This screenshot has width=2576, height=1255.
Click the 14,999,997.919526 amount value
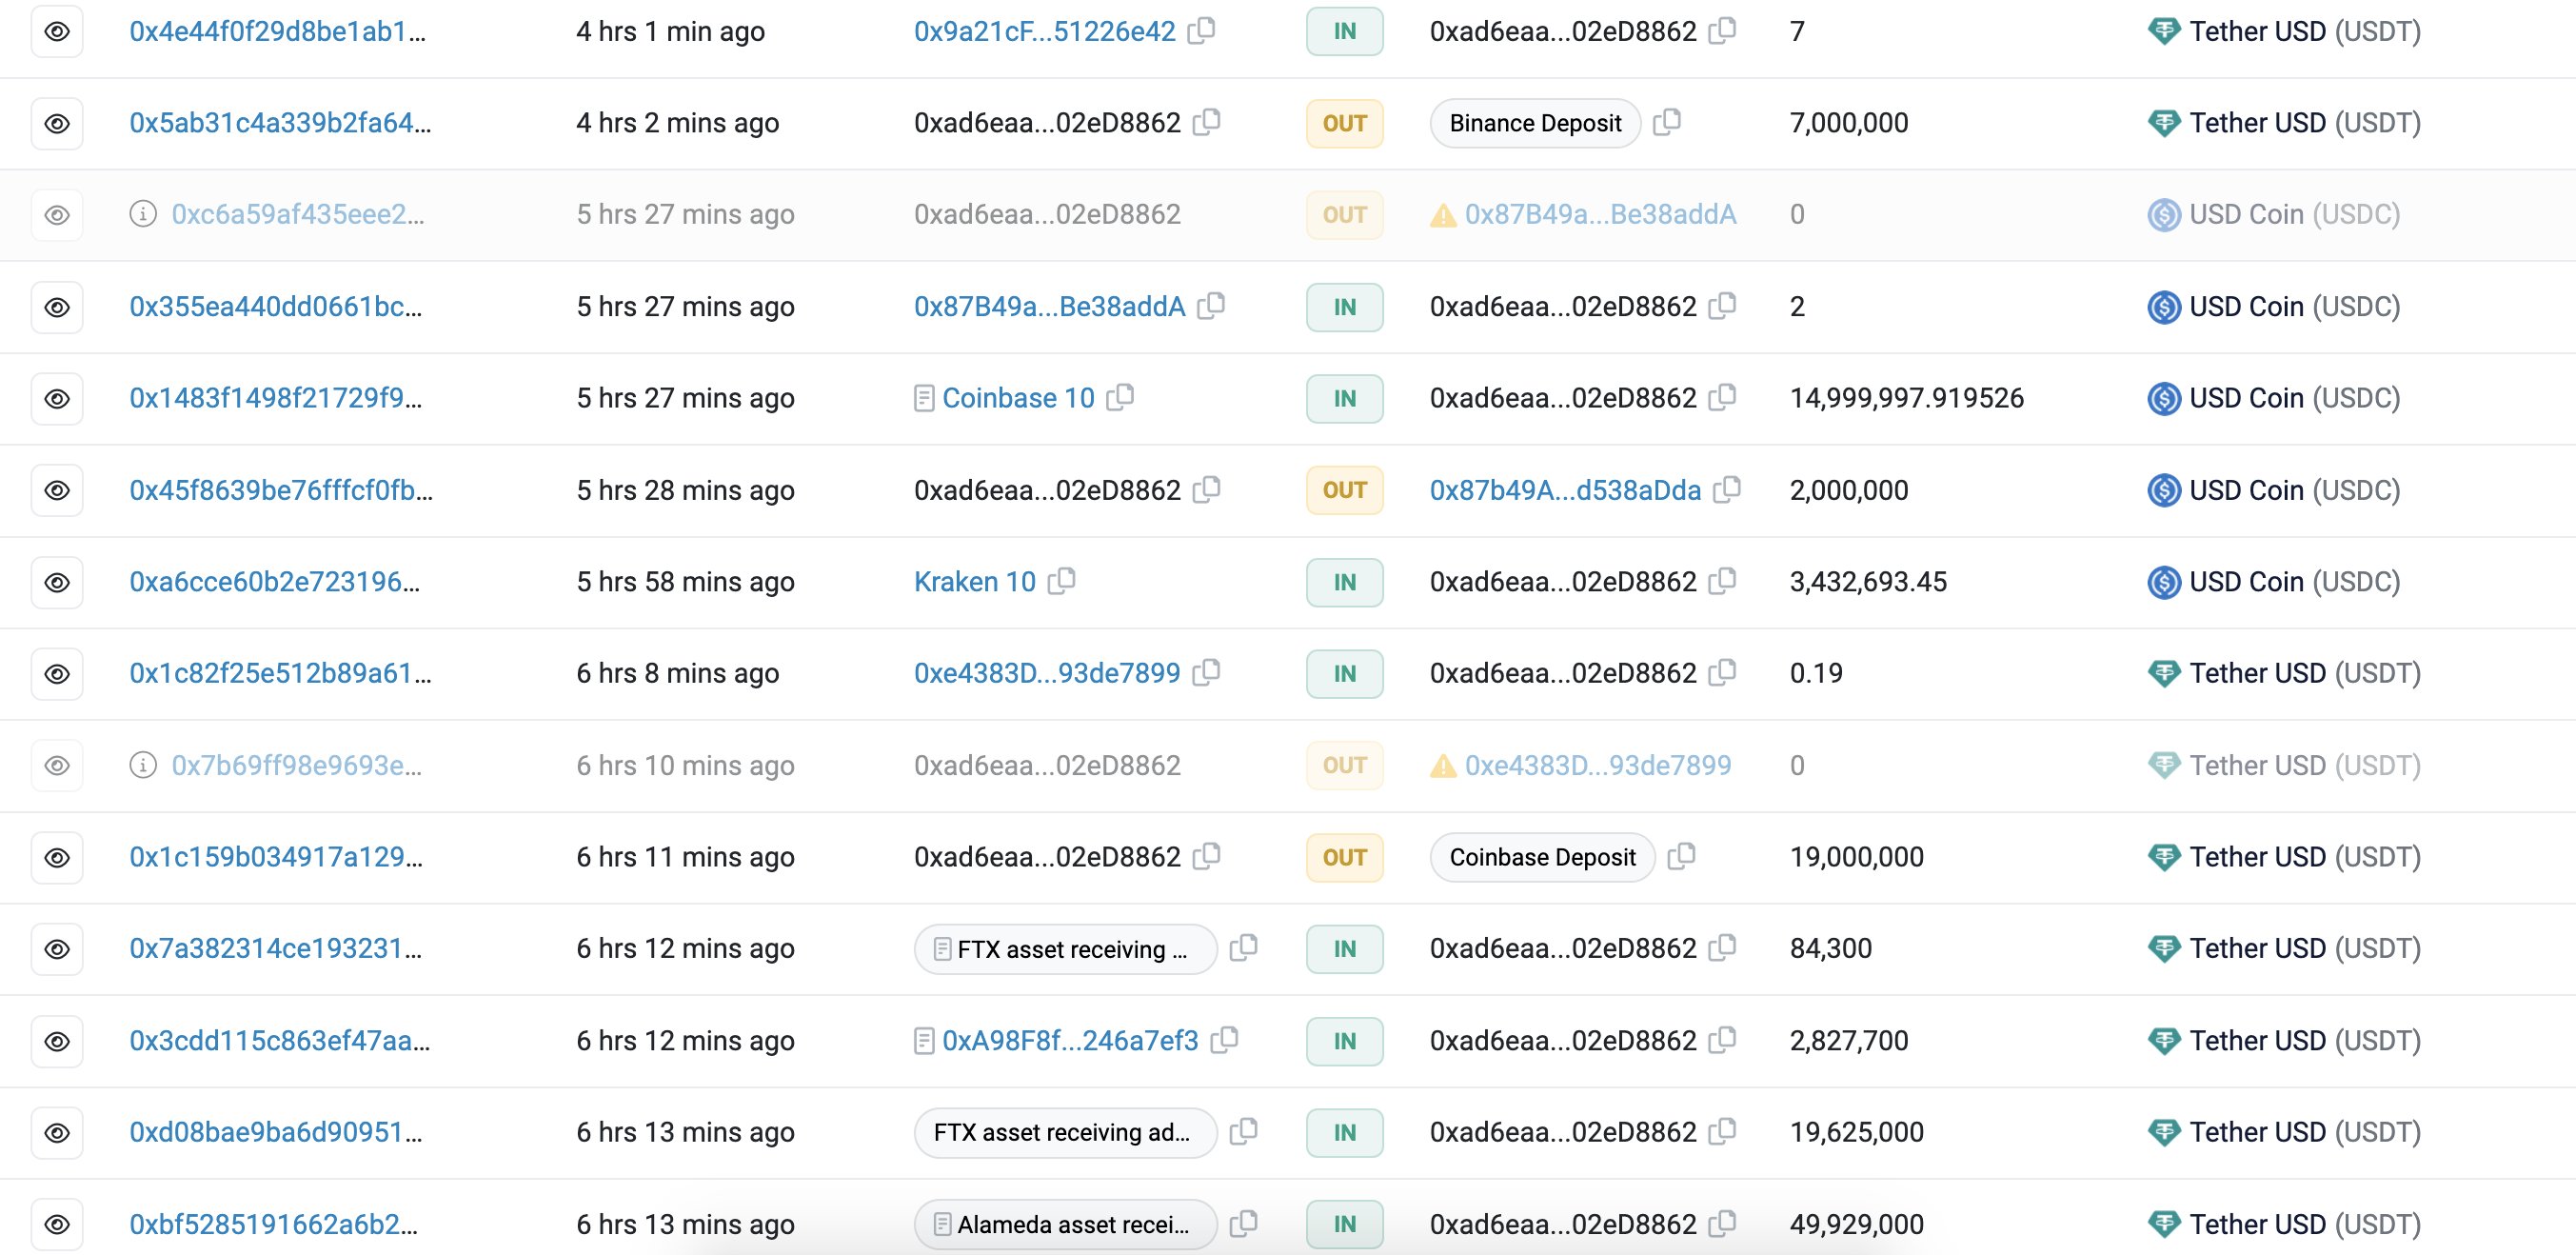(1906, 398)
